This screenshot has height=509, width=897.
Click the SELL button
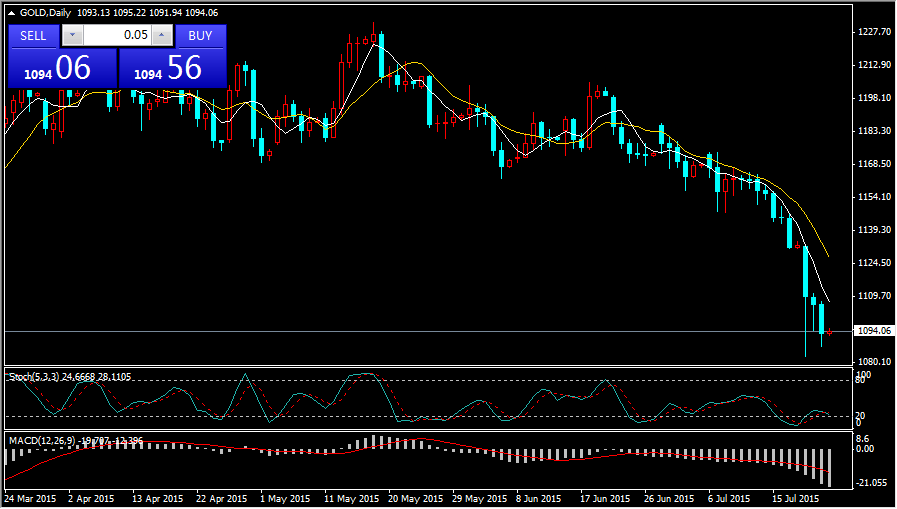33,35
